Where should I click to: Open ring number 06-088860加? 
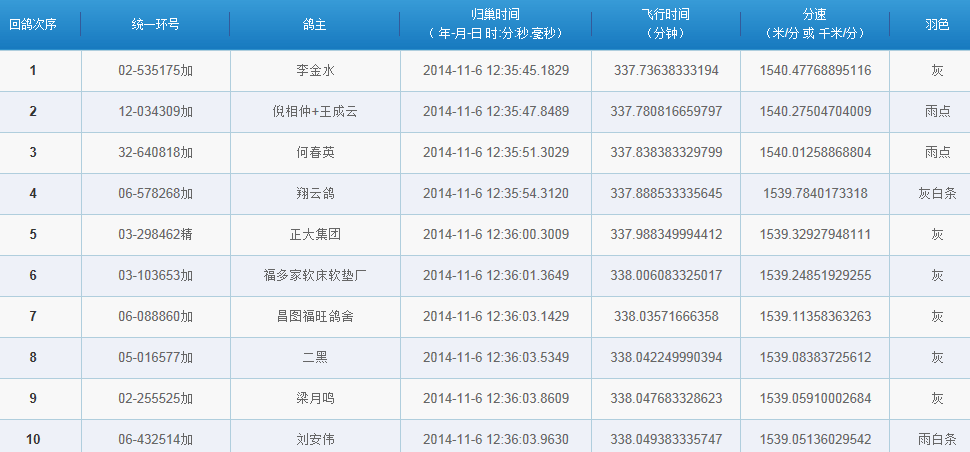[x=155, y=317]
